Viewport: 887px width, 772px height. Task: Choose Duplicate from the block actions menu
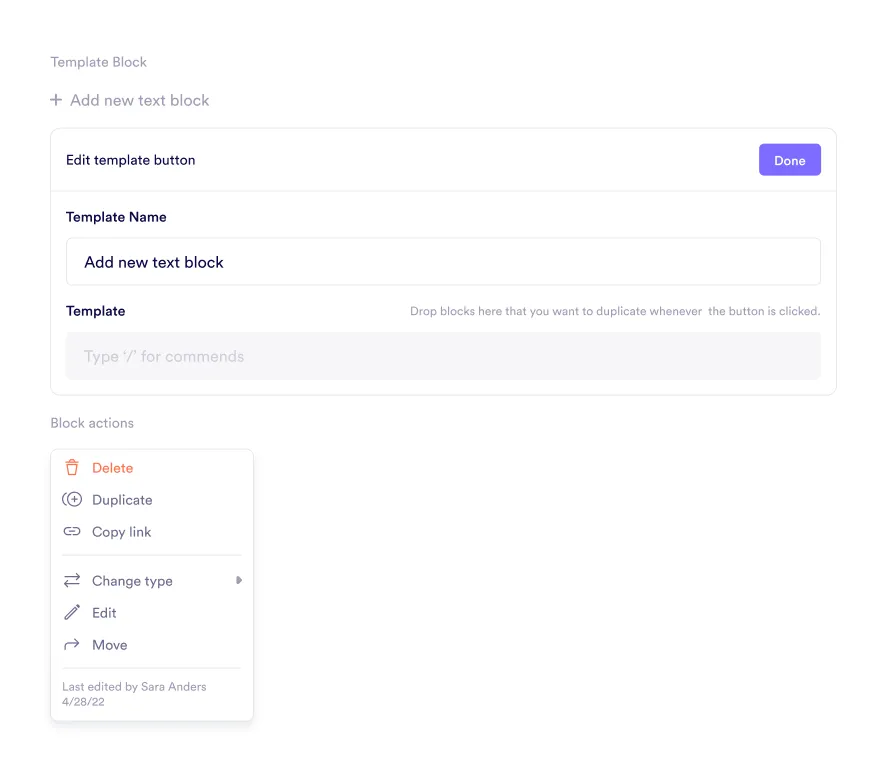122,500
